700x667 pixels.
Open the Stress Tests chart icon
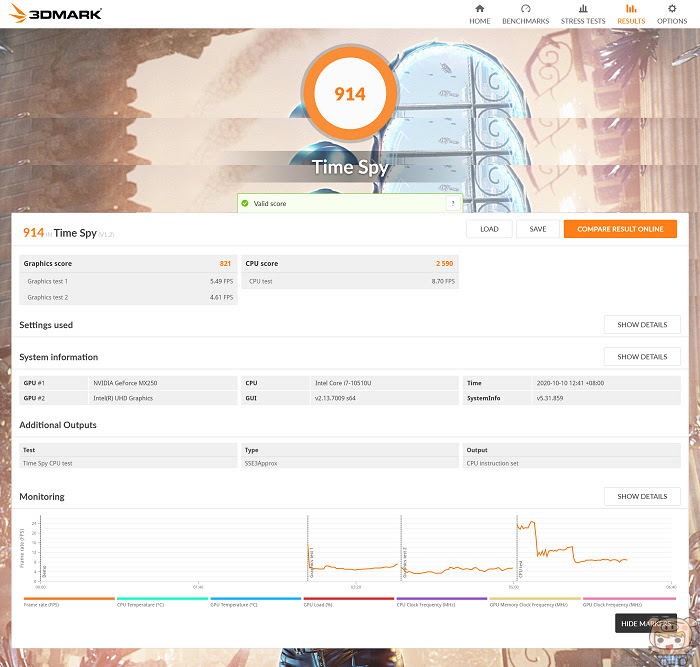[x=583, y=8]
